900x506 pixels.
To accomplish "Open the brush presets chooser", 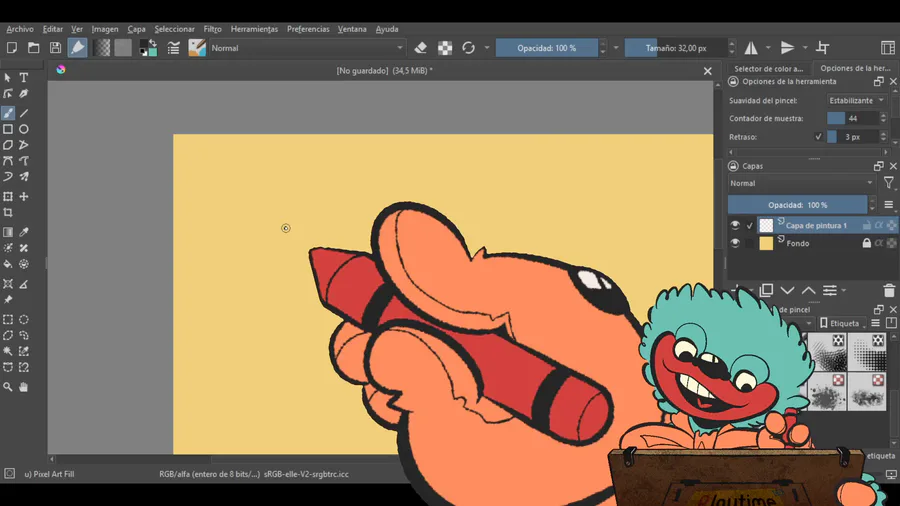I will pos(197,48).
